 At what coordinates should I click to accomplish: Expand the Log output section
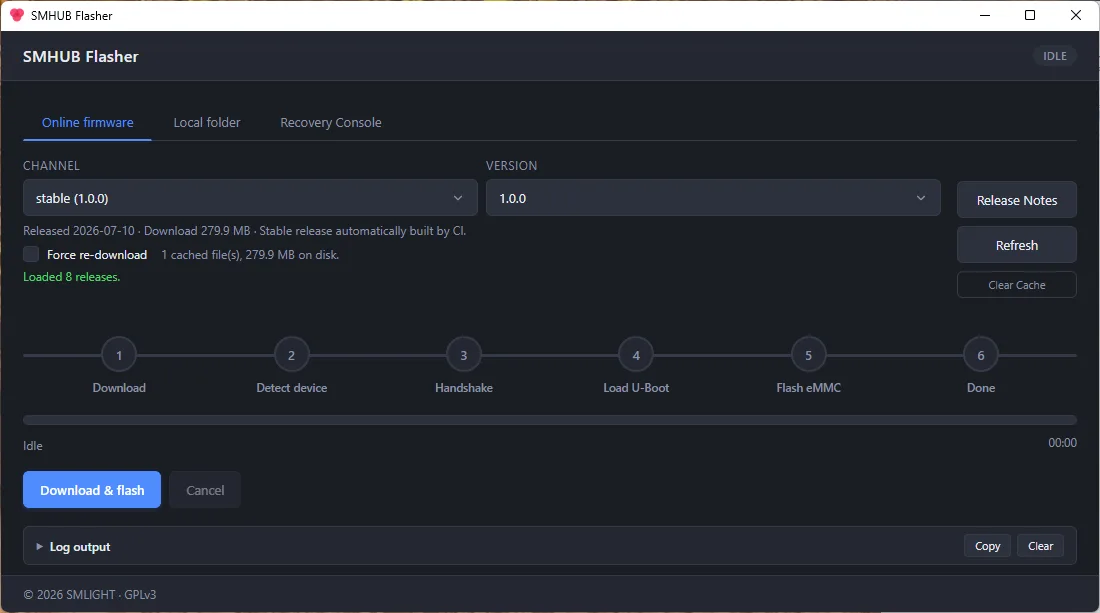tap(74, 546)
